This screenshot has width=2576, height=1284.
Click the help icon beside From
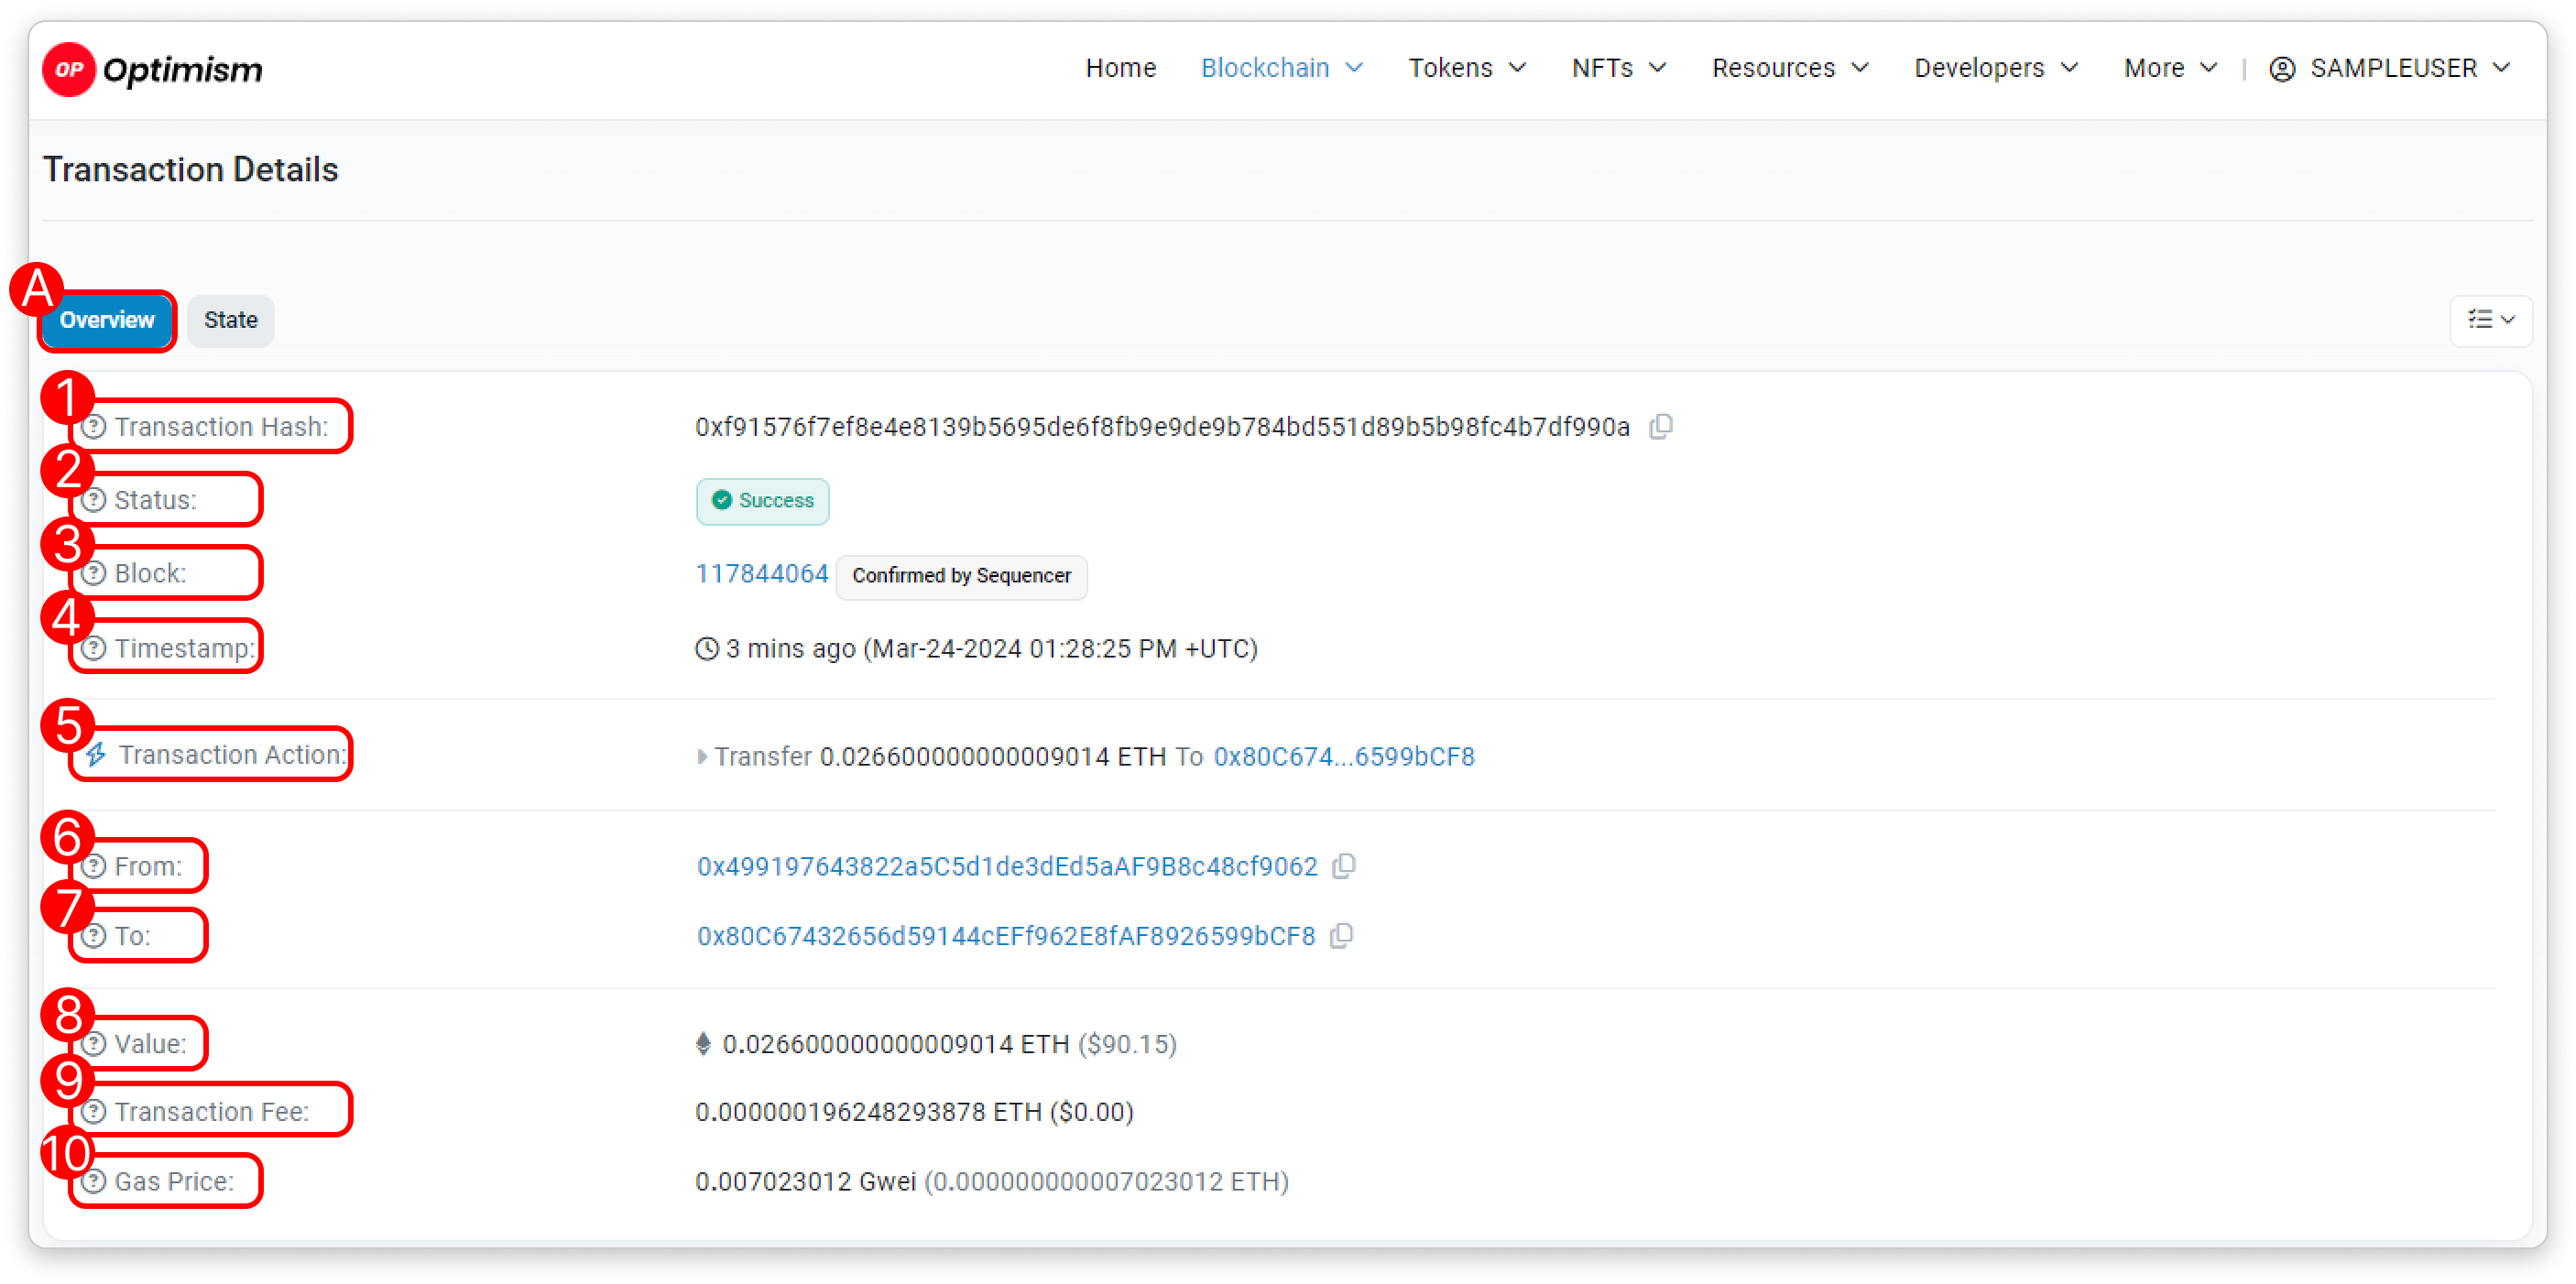pos(94,866)
